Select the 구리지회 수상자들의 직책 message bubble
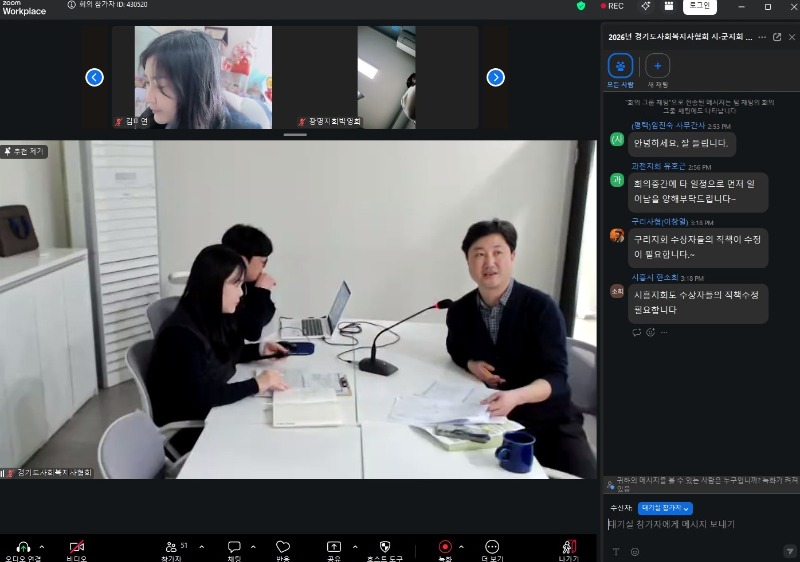 pos(698,247)
